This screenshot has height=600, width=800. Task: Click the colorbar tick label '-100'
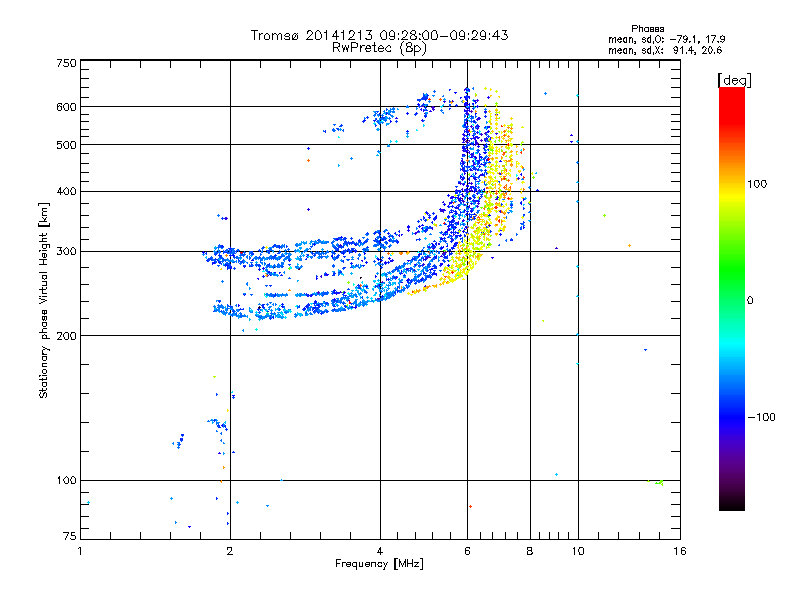point(761,417)
